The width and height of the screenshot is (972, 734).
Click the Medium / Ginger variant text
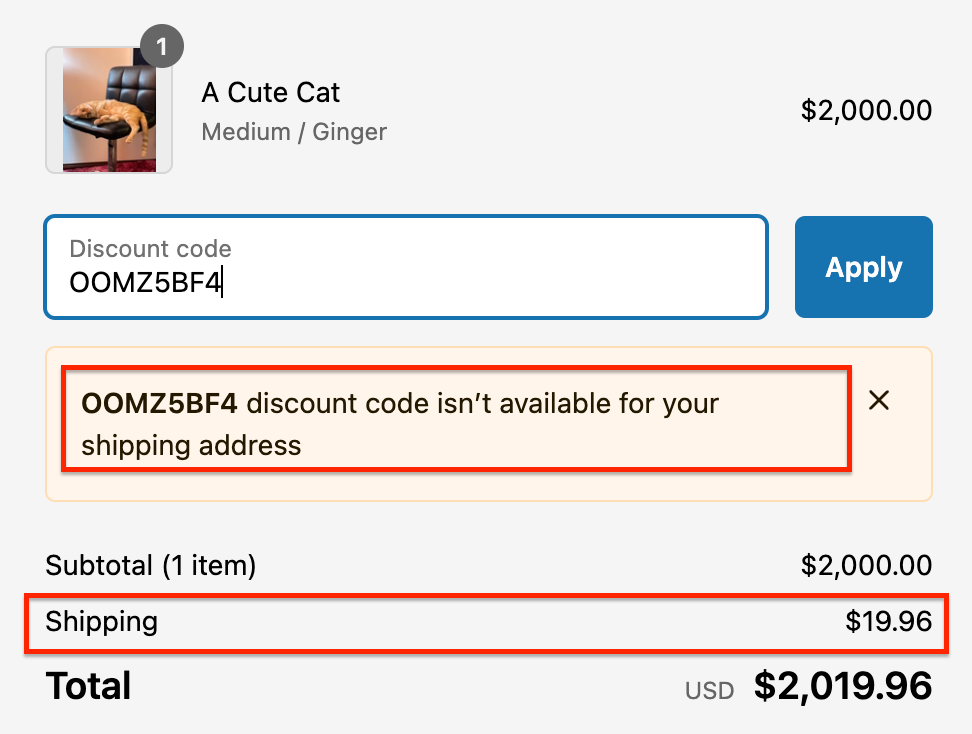point(294,132)
